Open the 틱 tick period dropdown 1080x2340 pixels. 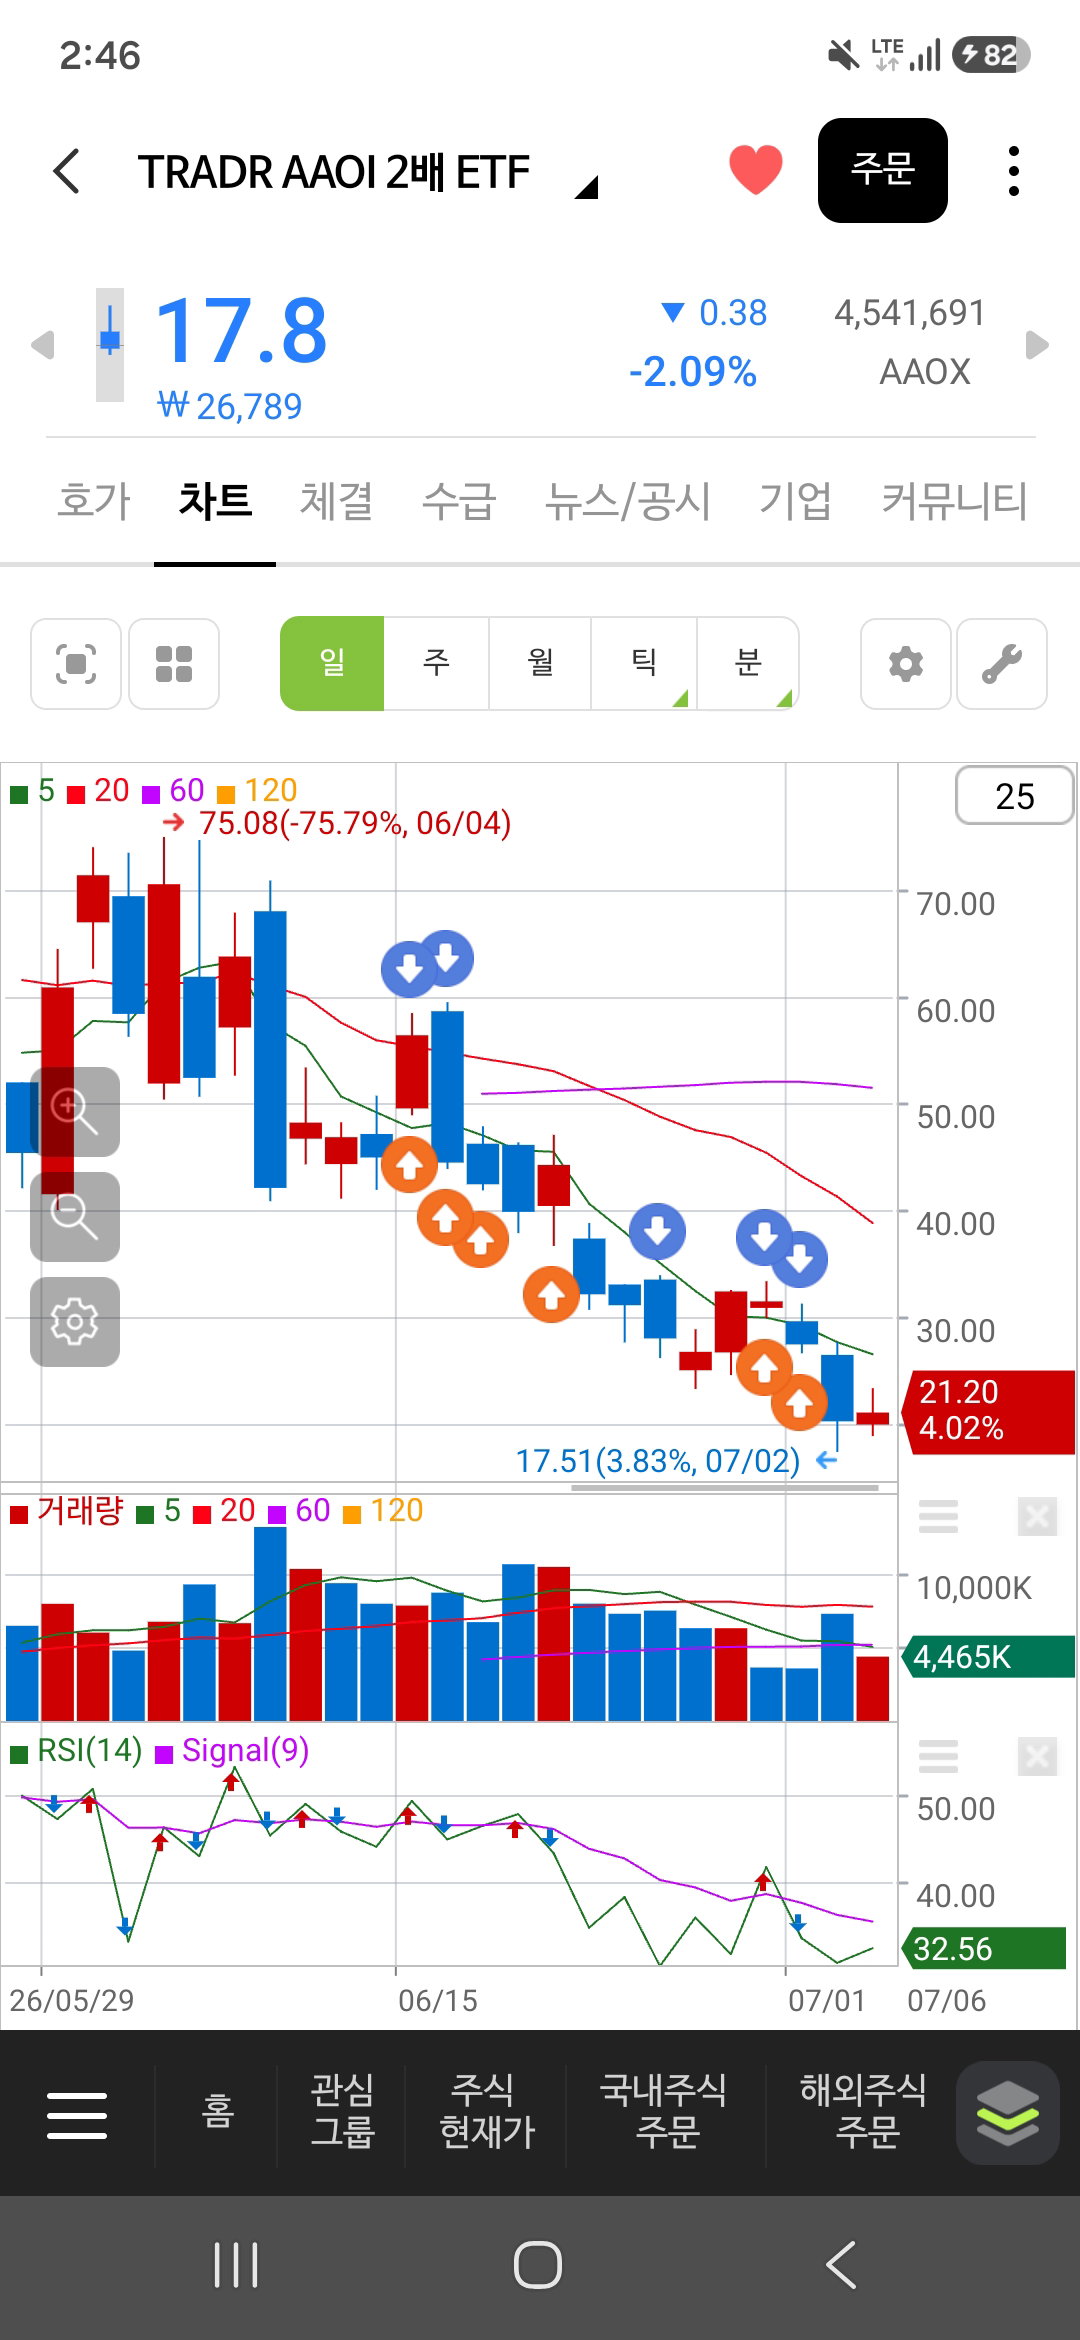pyautogui.click(x=644, y=663)
